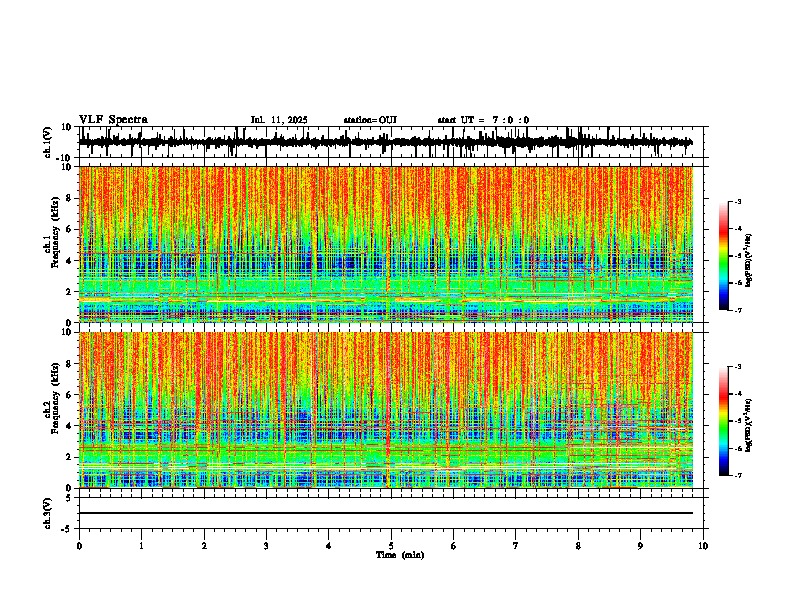Click the ch.1 spectrogram "6" kHz tick label
The image size is (792, 612).
point(71,229)
